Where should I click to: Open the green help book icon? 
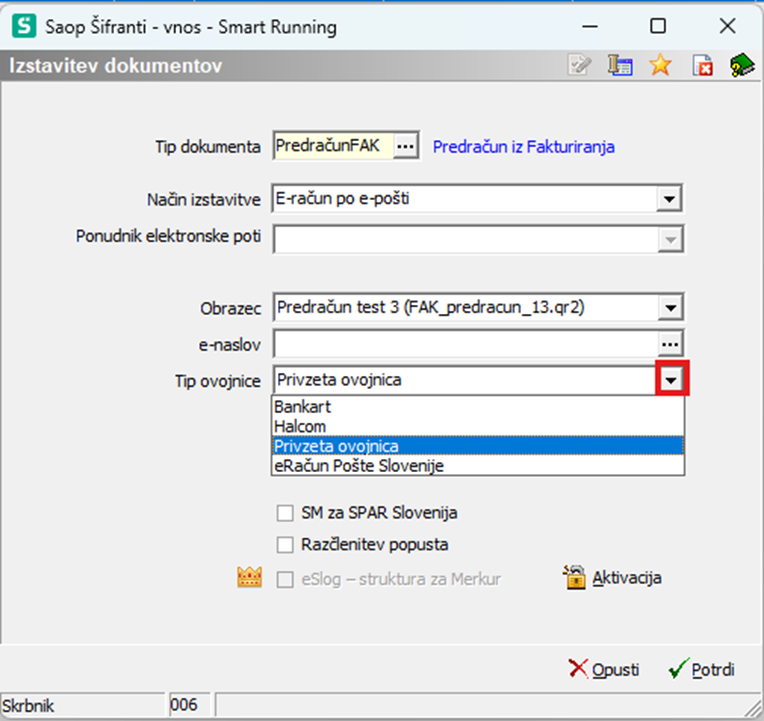[742, 65]
